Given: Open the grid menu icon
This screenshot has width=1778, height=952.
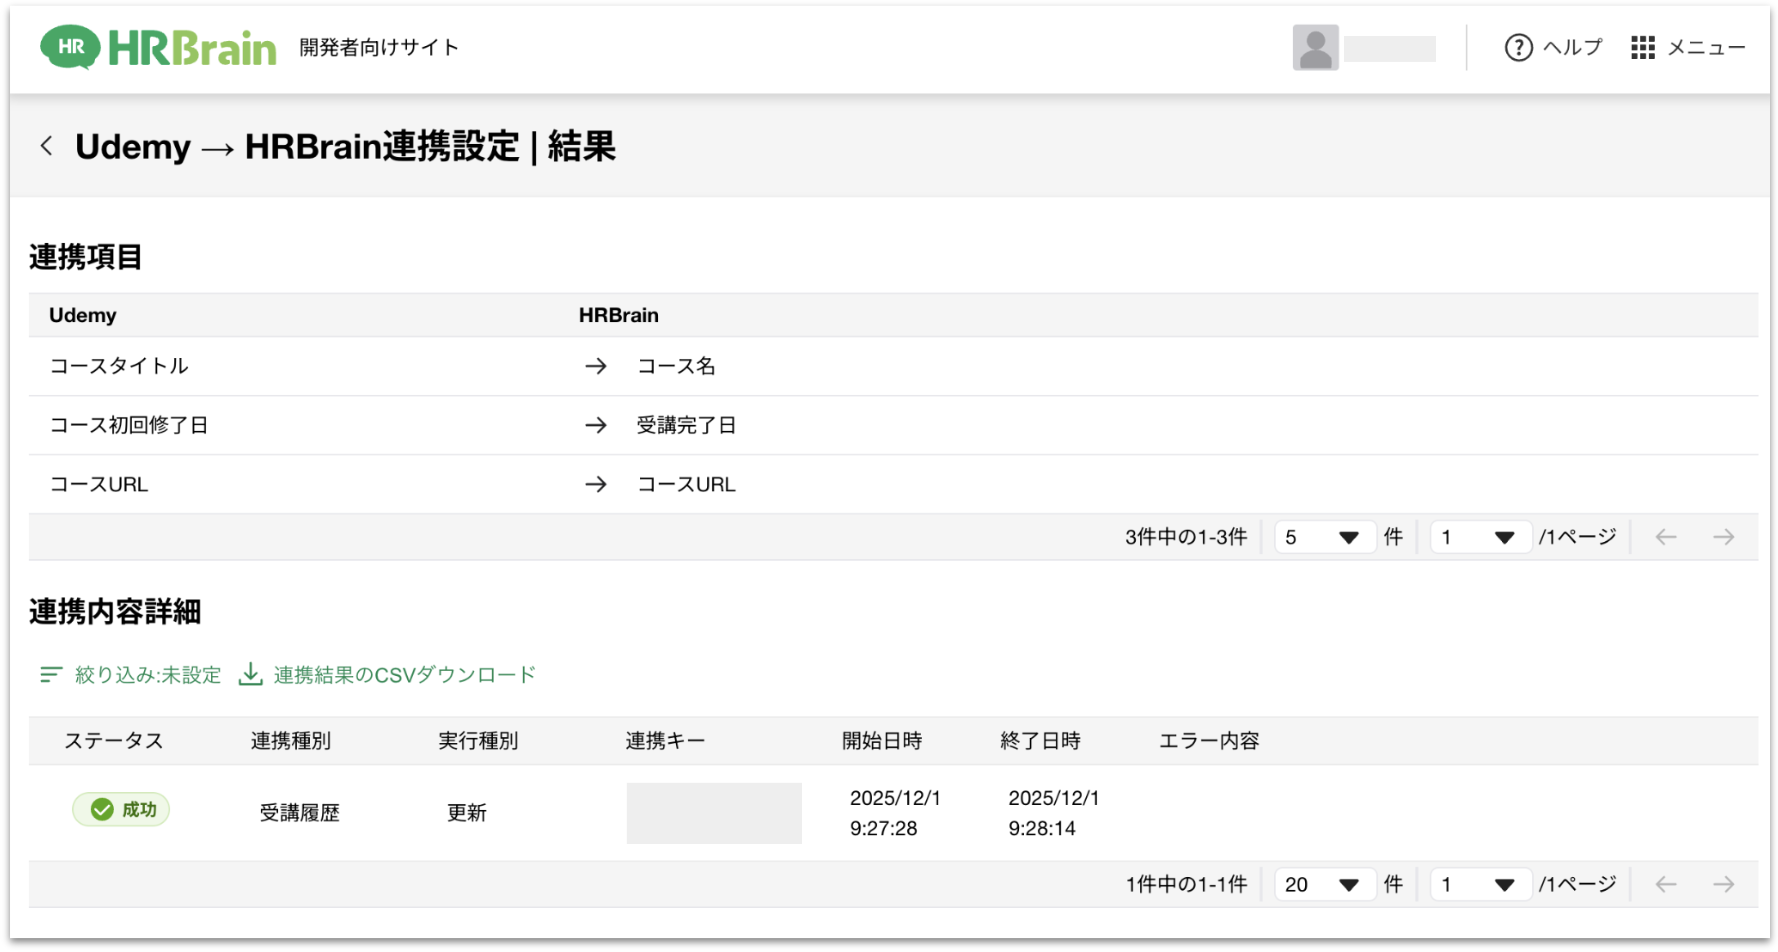Looking at the screenshot, I should pyautogui.click(x=1642, y=47).
